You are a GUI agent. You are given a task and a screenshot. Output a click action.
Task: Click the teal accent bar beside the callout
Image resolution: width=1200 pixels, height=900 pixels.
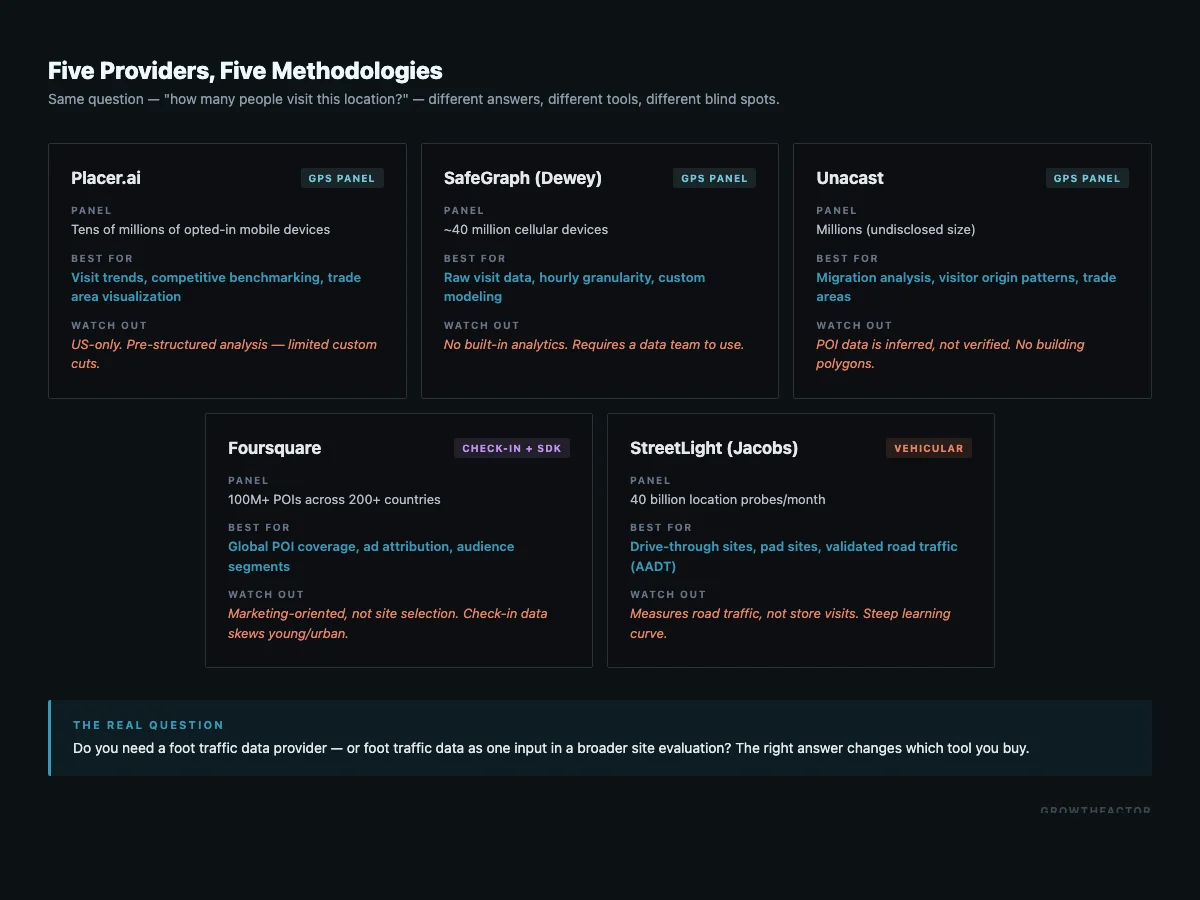point(49,737)
